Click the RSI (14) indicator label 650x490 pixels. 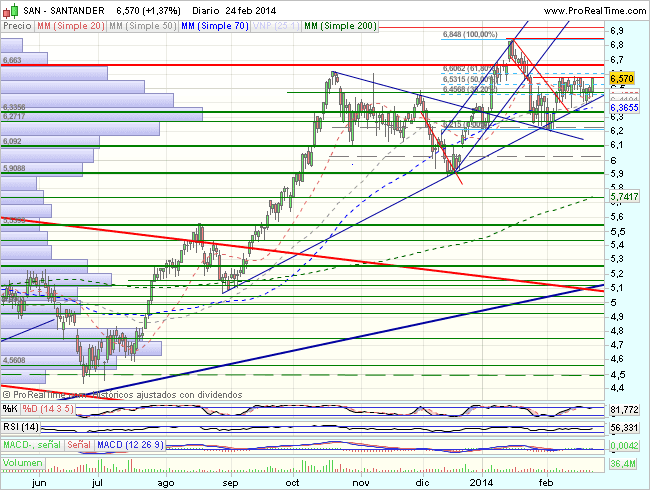click(x=21, y=427)
